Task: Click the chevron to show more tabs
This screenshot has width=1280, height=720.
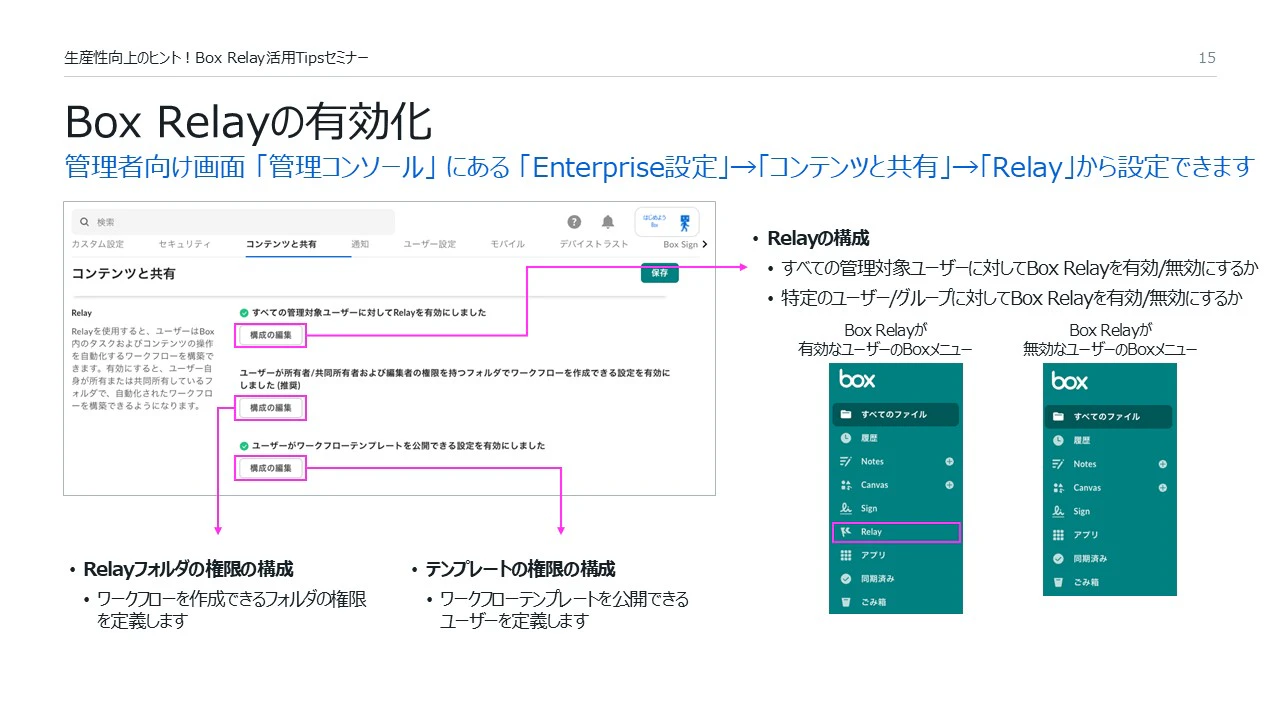Action: (705, 244)
